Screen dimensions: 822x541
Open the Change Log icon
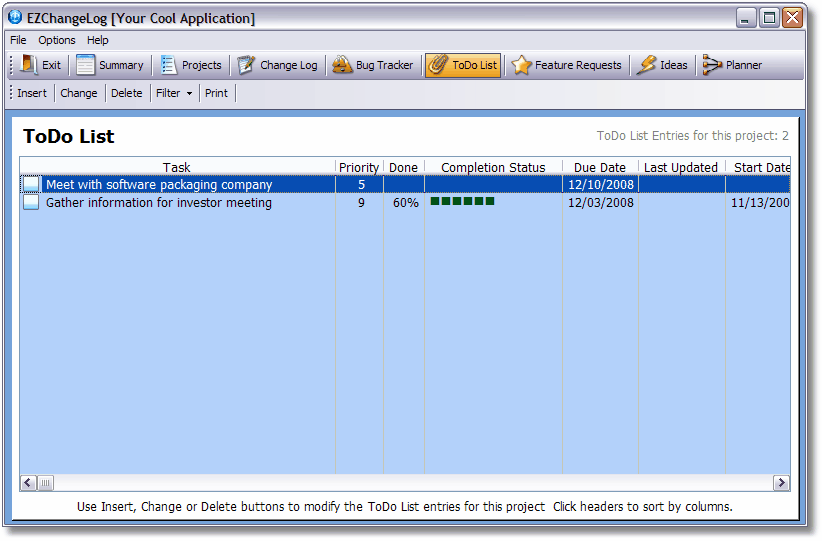(x=246, y=65)
